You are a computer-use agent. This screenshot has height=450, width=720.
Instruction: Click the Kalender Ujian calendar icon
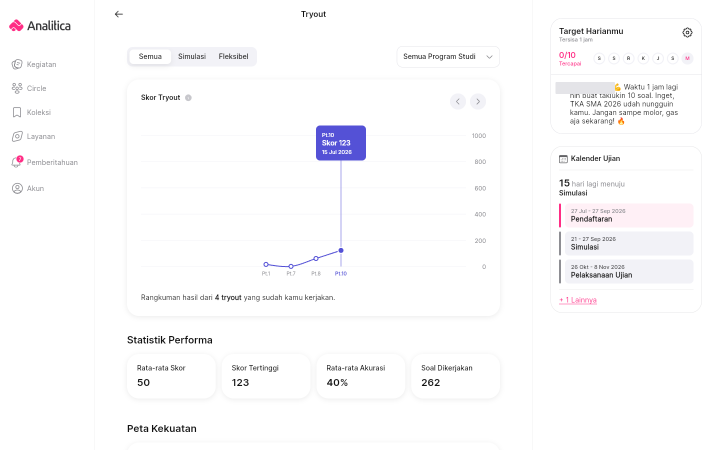coord(563,159)
